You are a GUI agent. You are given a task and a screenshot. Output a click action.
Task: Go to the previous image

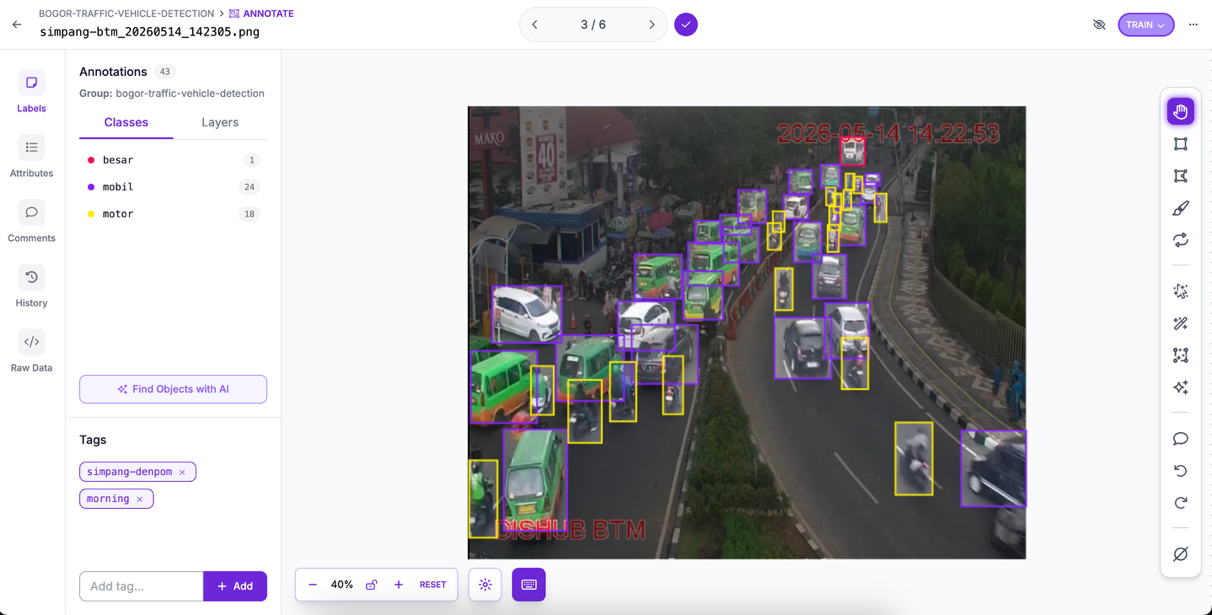tap(535, 24)
